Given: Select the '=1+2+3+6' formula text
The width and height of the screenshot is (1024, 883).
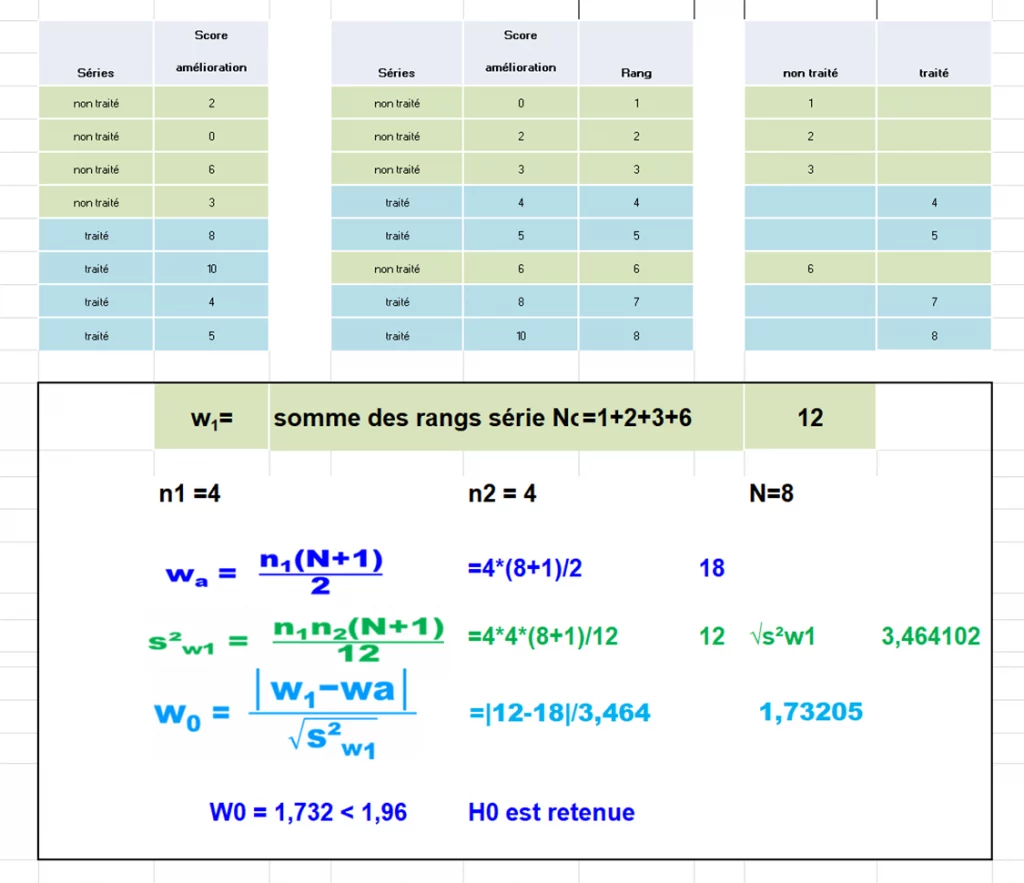Looking at the screenshot, I should (x=636, y=417).
